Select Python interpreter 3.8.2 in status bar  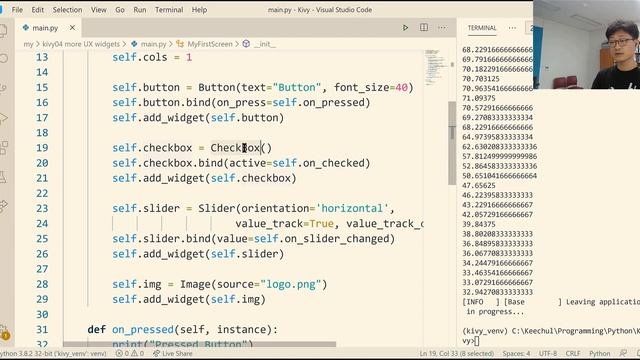pyautogui.click(x=53, y=353)
